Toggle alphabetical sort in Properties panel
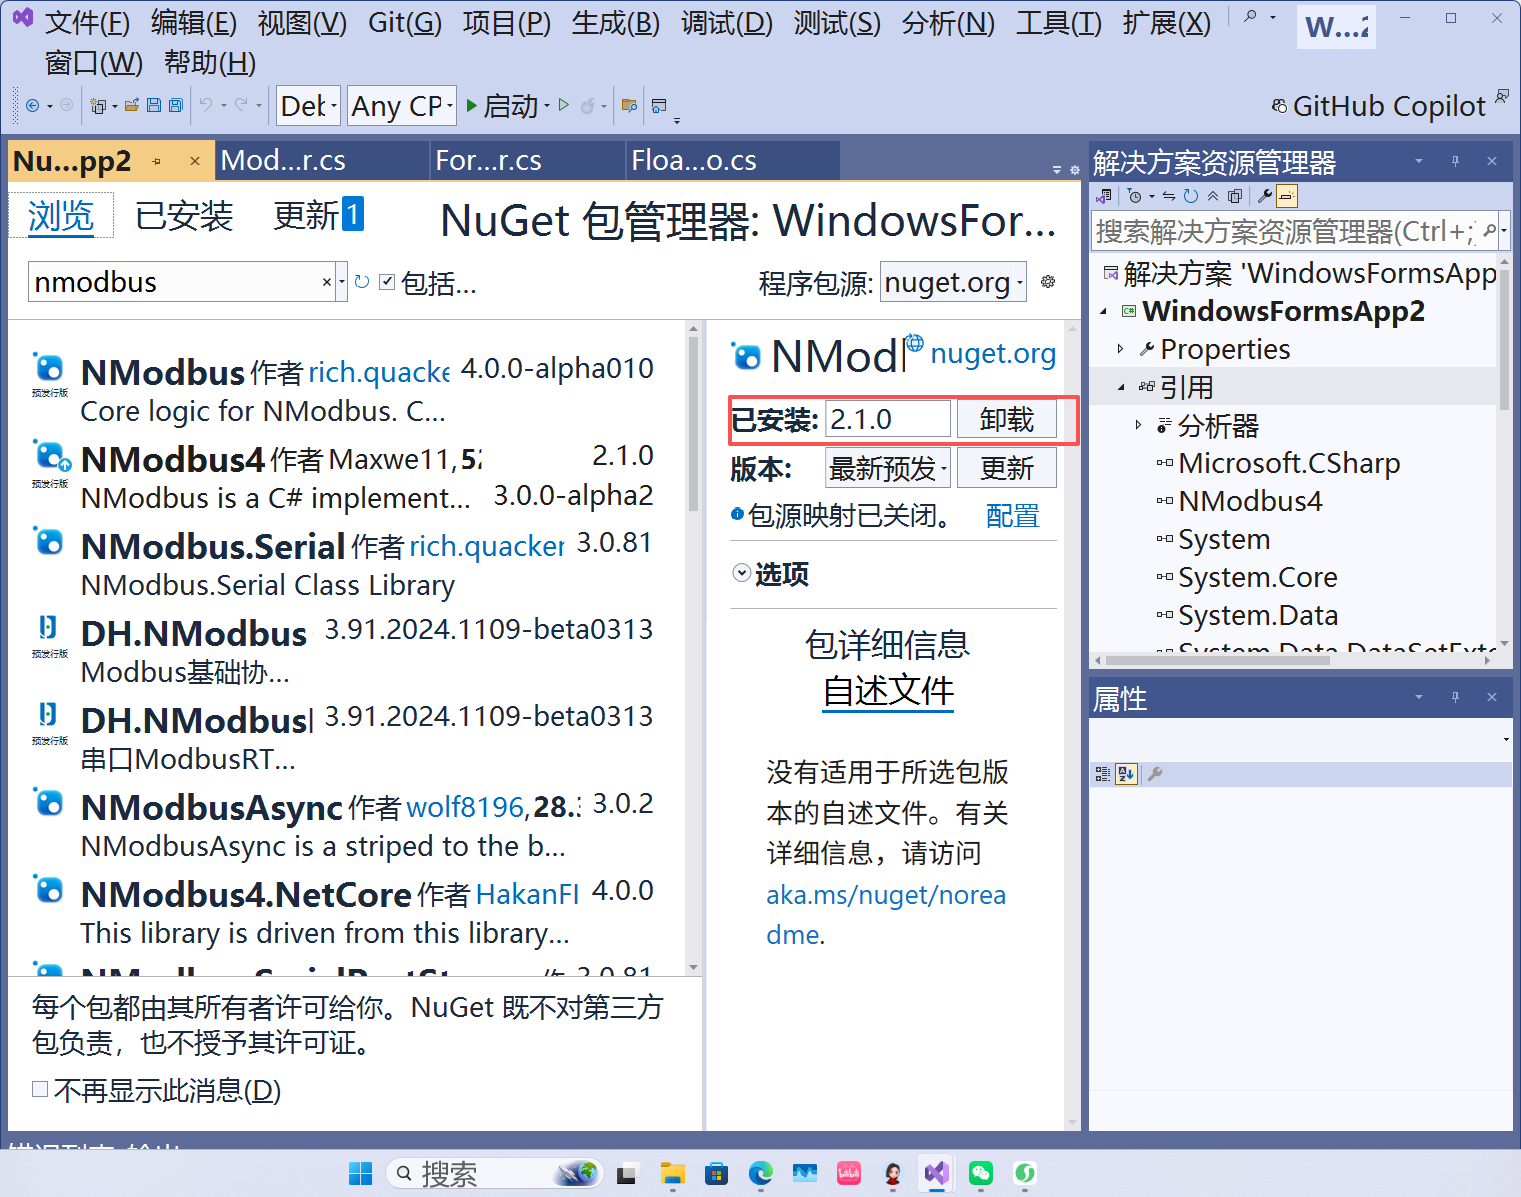The height and width of the screenshot is (1197, 1521). 1127,774
